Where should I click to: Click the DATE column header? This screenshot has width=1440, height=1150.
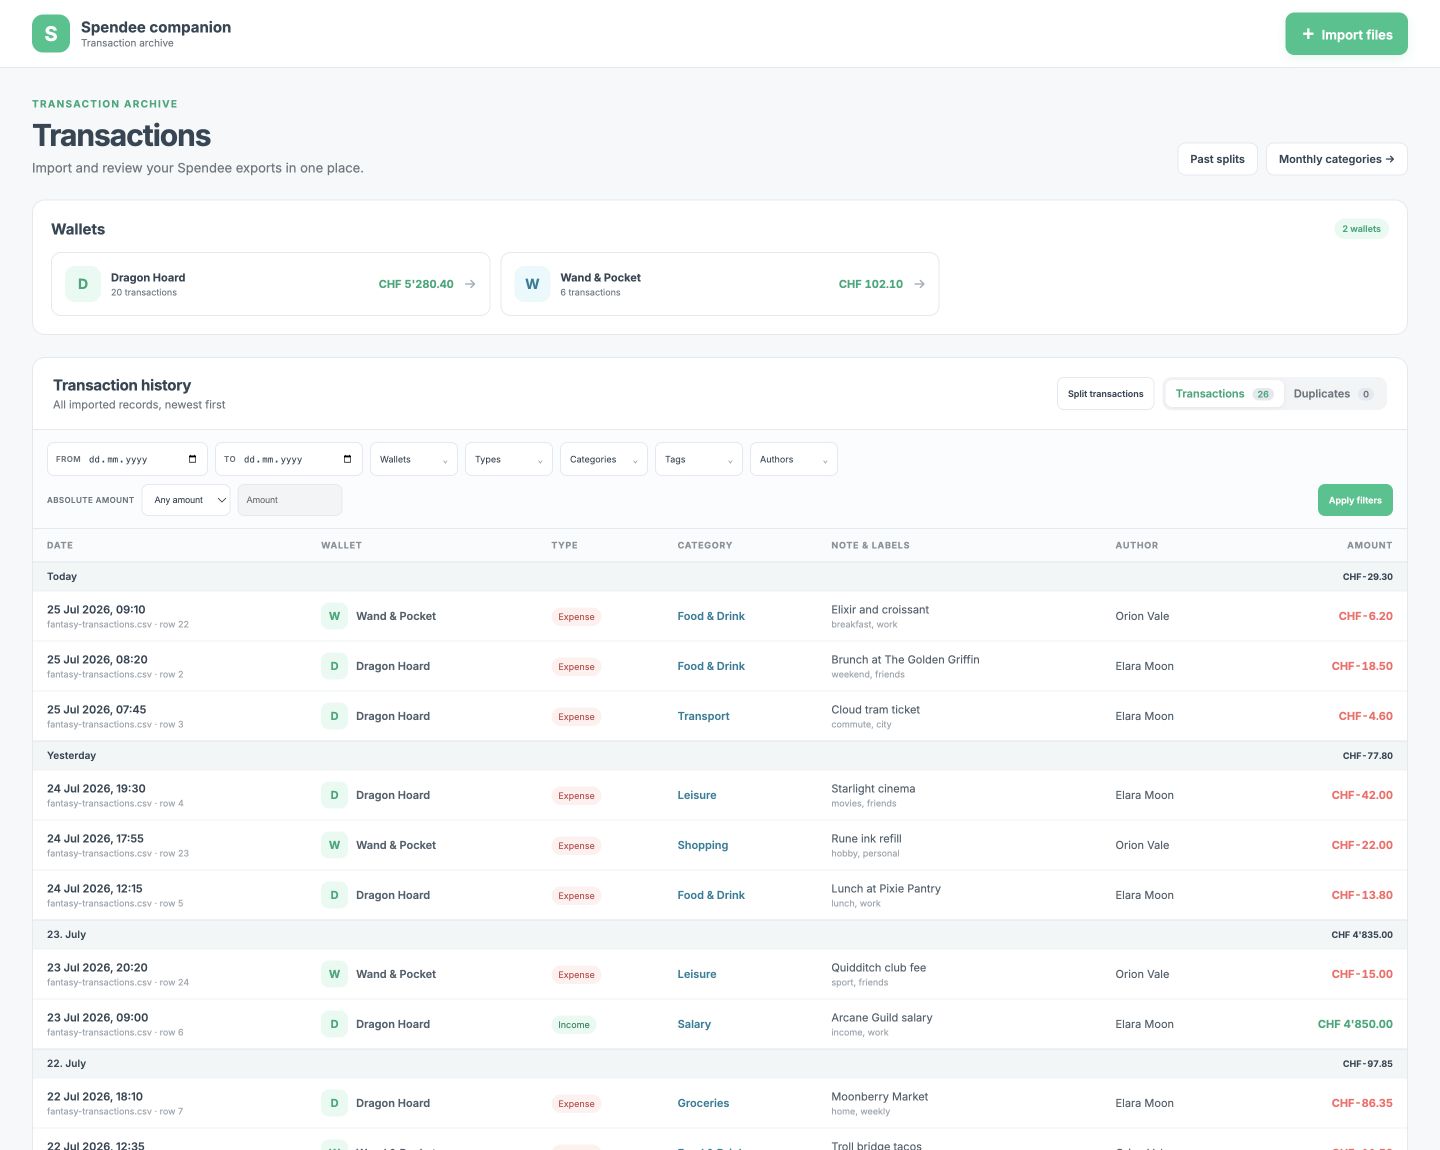[x=60, y=545]
